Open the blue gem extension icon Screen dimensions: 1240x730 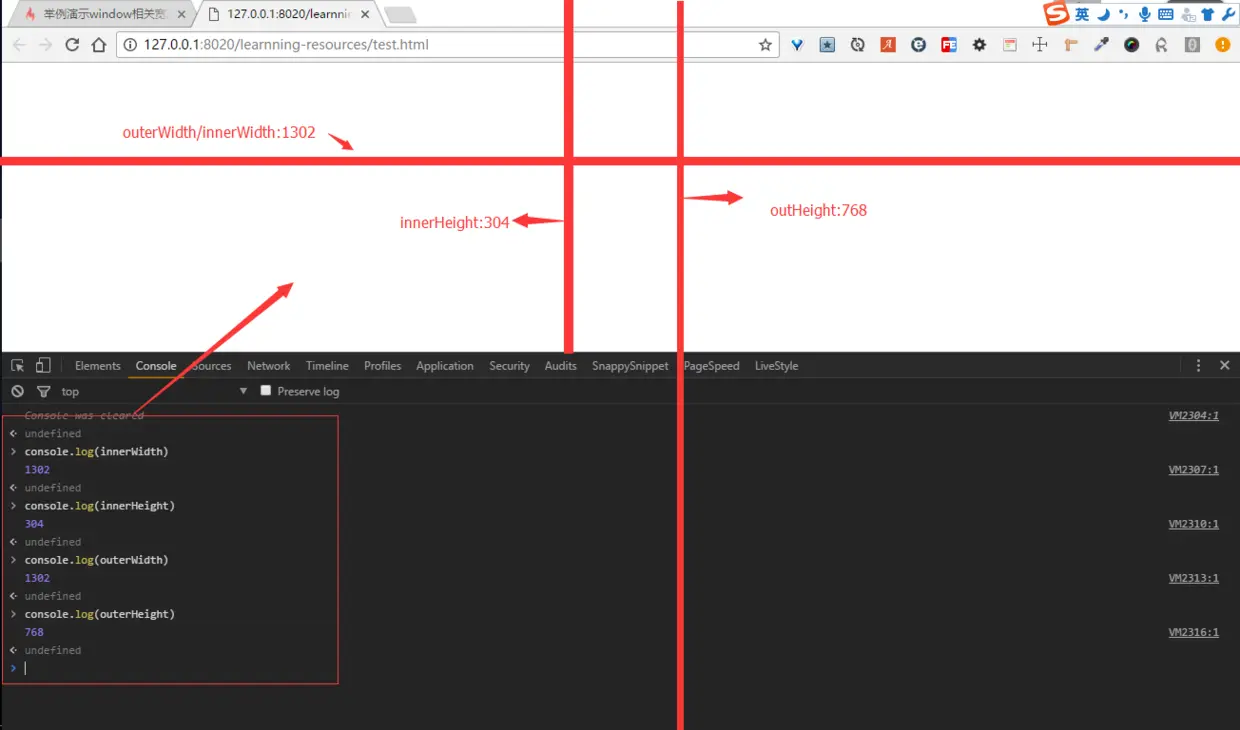(x=797, y=45)
